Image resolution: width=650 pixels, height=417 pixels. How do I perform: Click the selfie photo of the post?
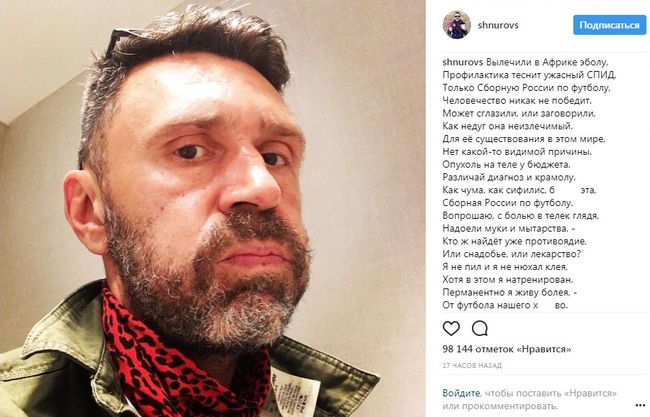pos(213,208)
